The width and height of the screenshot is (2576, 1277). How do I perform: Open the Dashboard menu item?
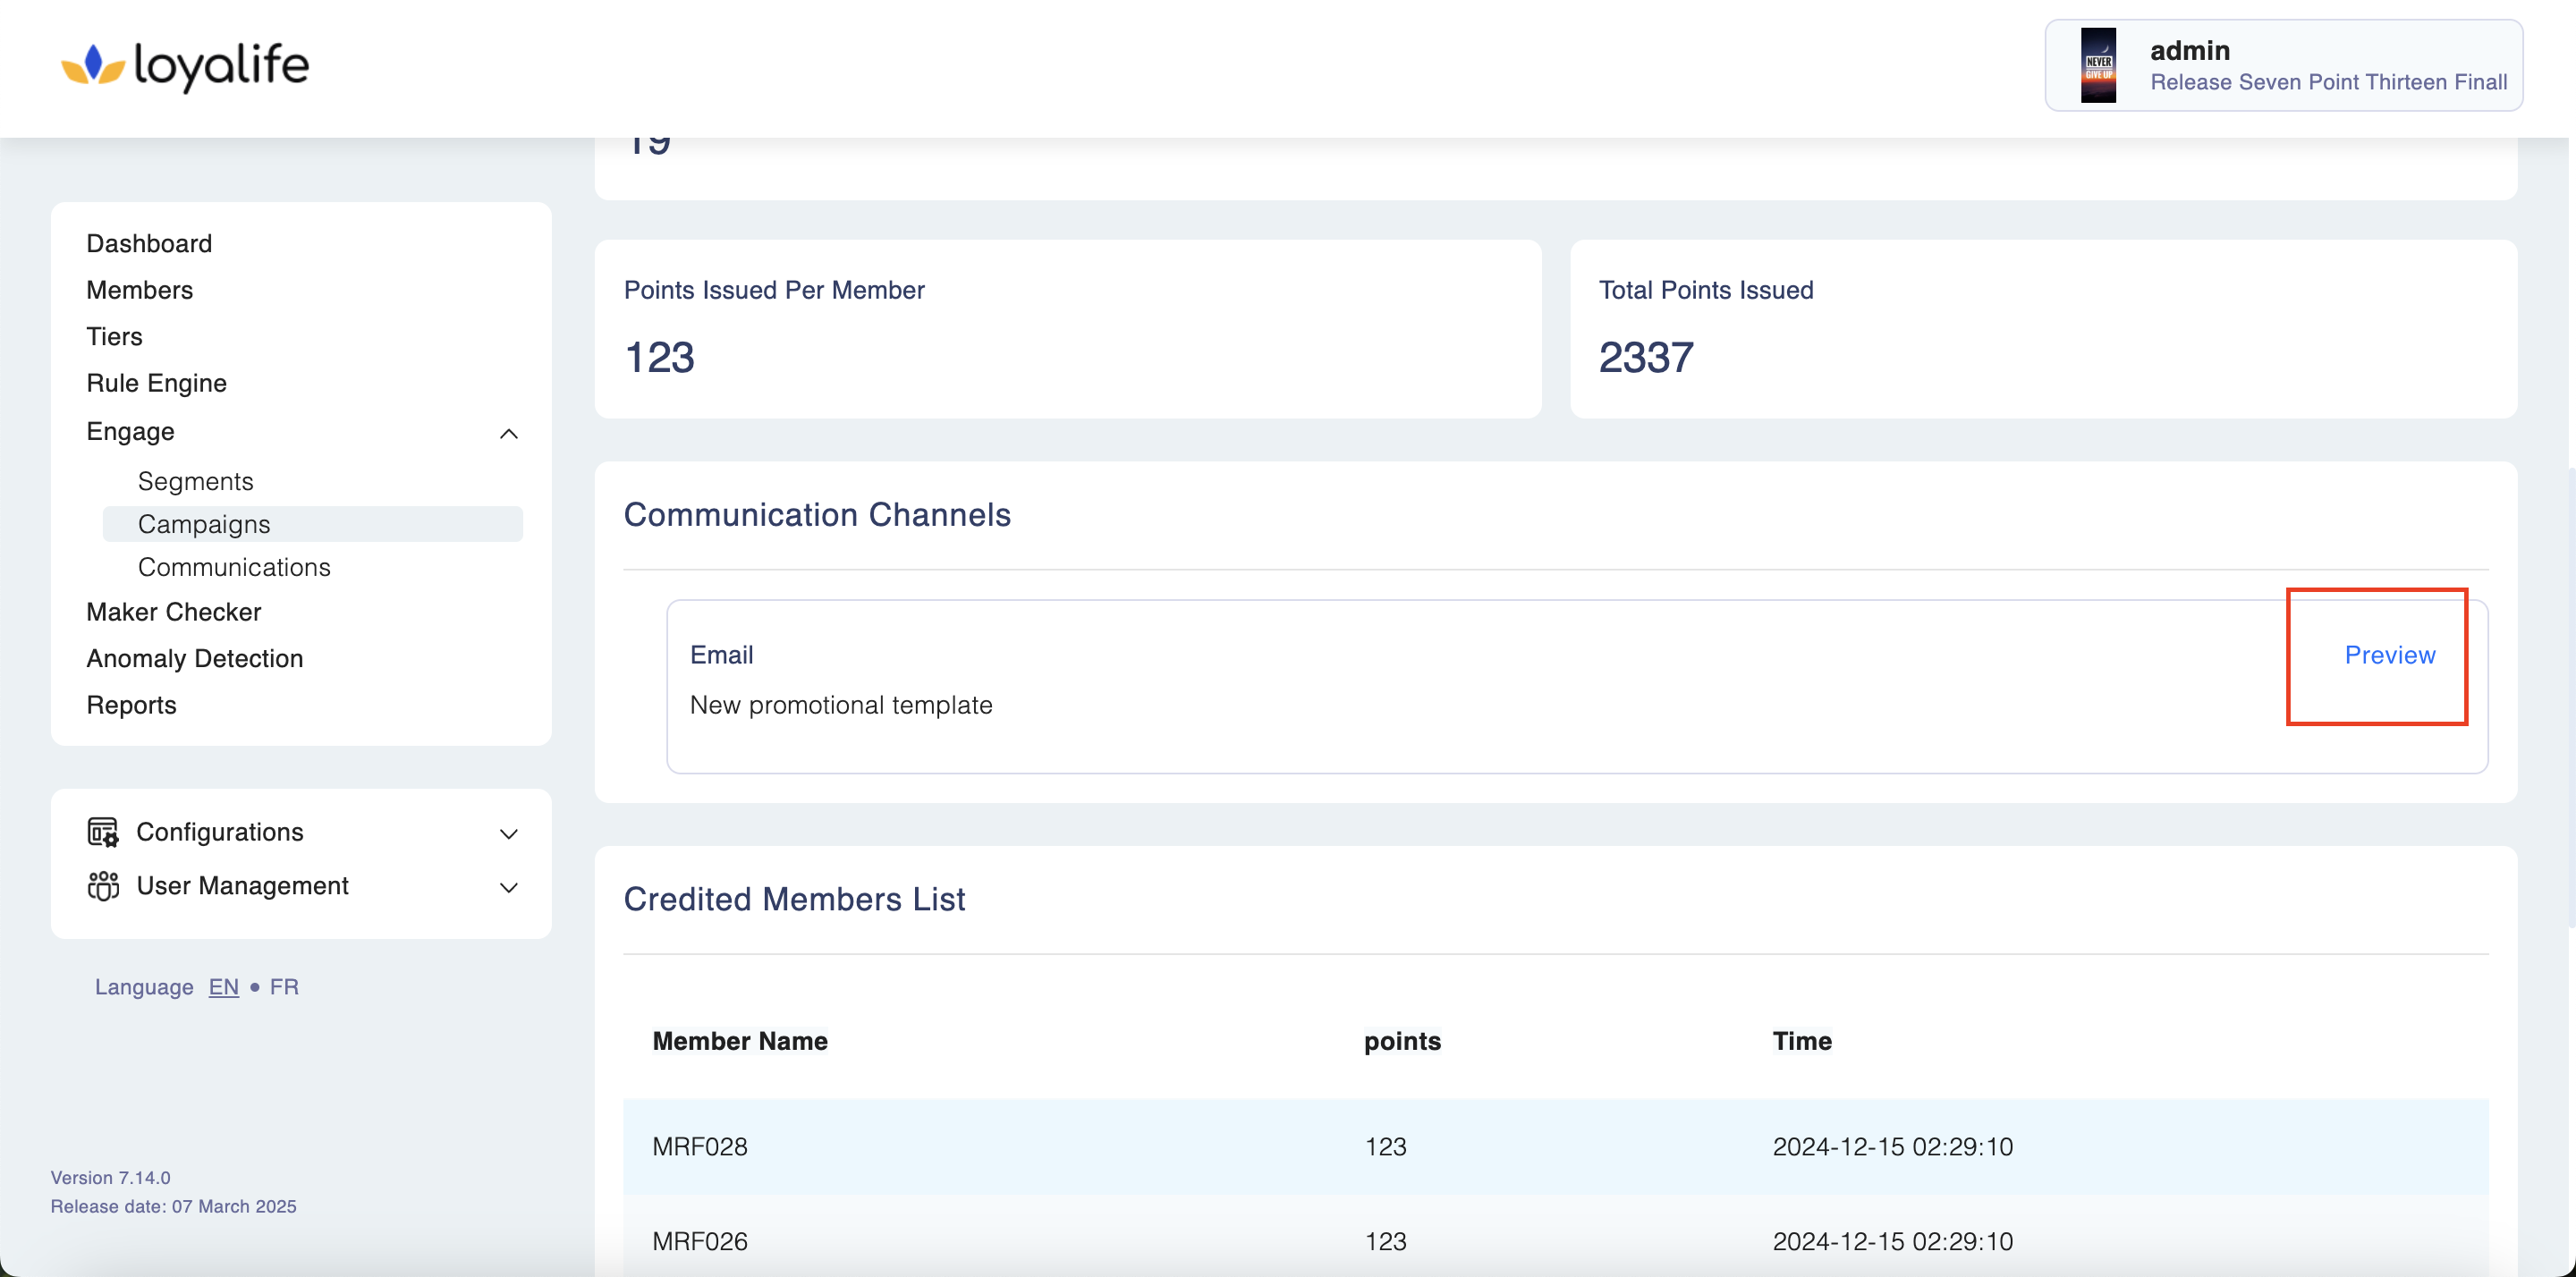[149, 243]
